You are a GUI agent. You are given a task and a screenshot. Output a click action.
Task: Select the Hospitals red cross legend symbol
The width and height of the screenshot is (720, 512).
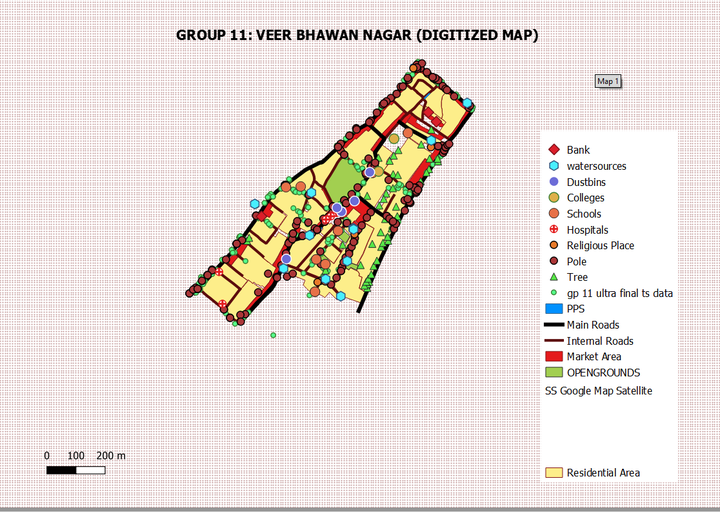click(x=553, y=230)
